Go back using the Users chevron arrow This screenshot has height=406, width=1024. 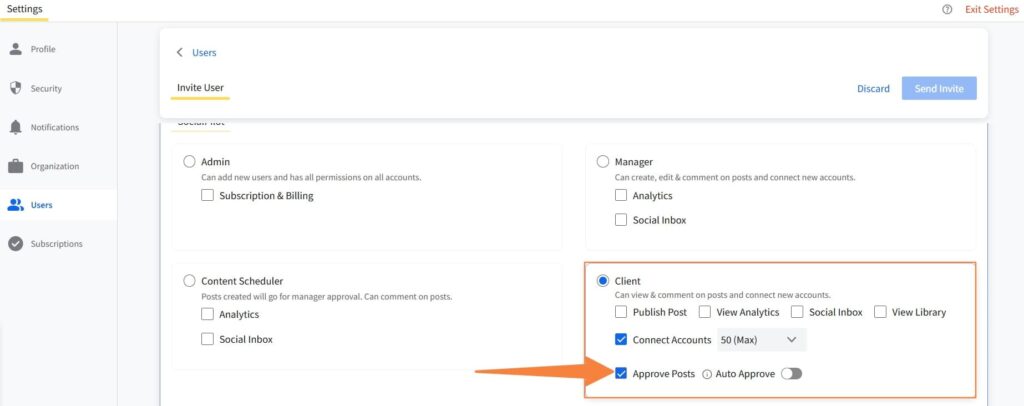(180, 52)
